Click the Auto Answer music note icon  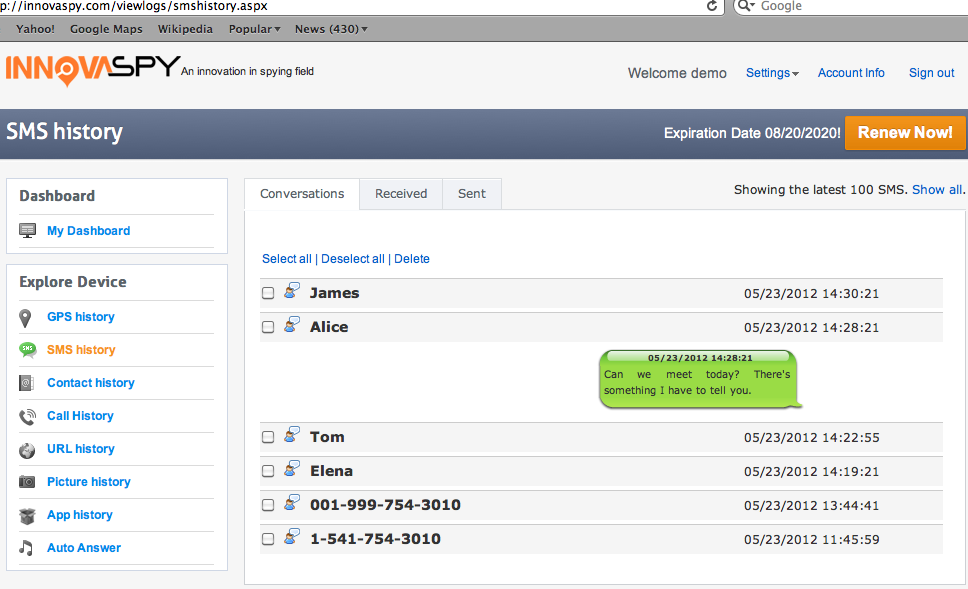coord(26,548)
